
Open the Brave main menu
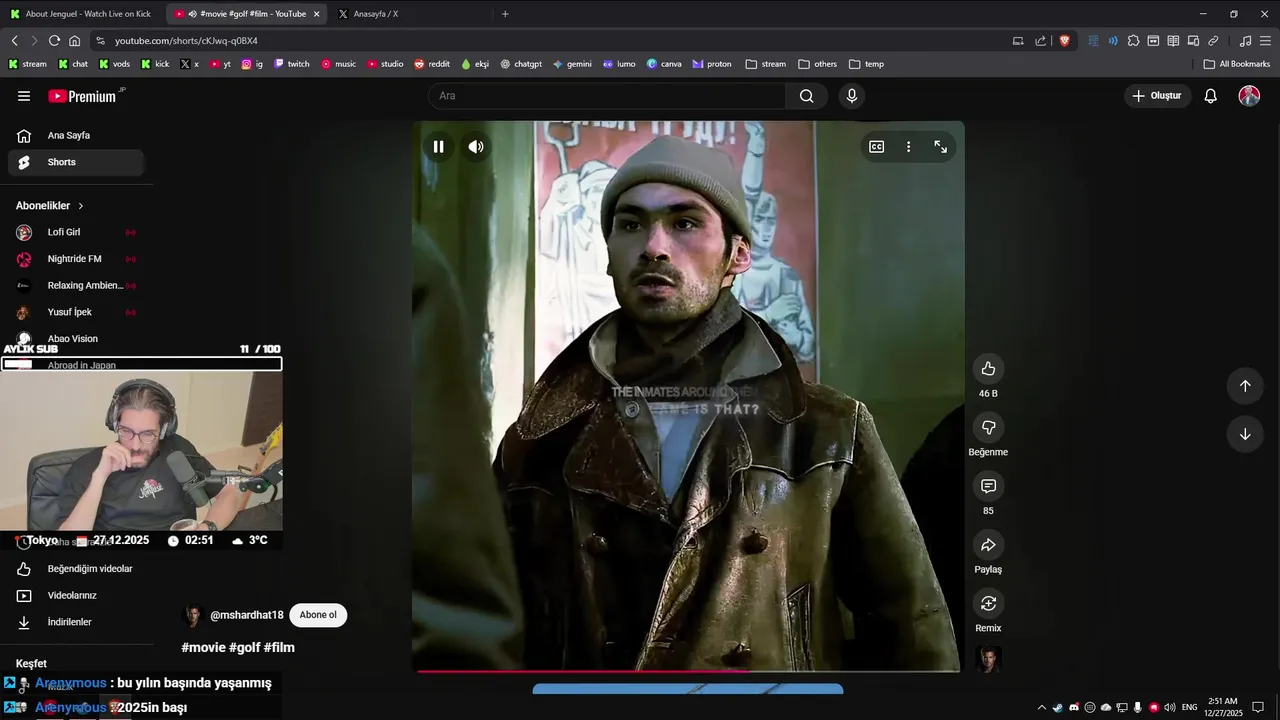tap(1266, 41)
